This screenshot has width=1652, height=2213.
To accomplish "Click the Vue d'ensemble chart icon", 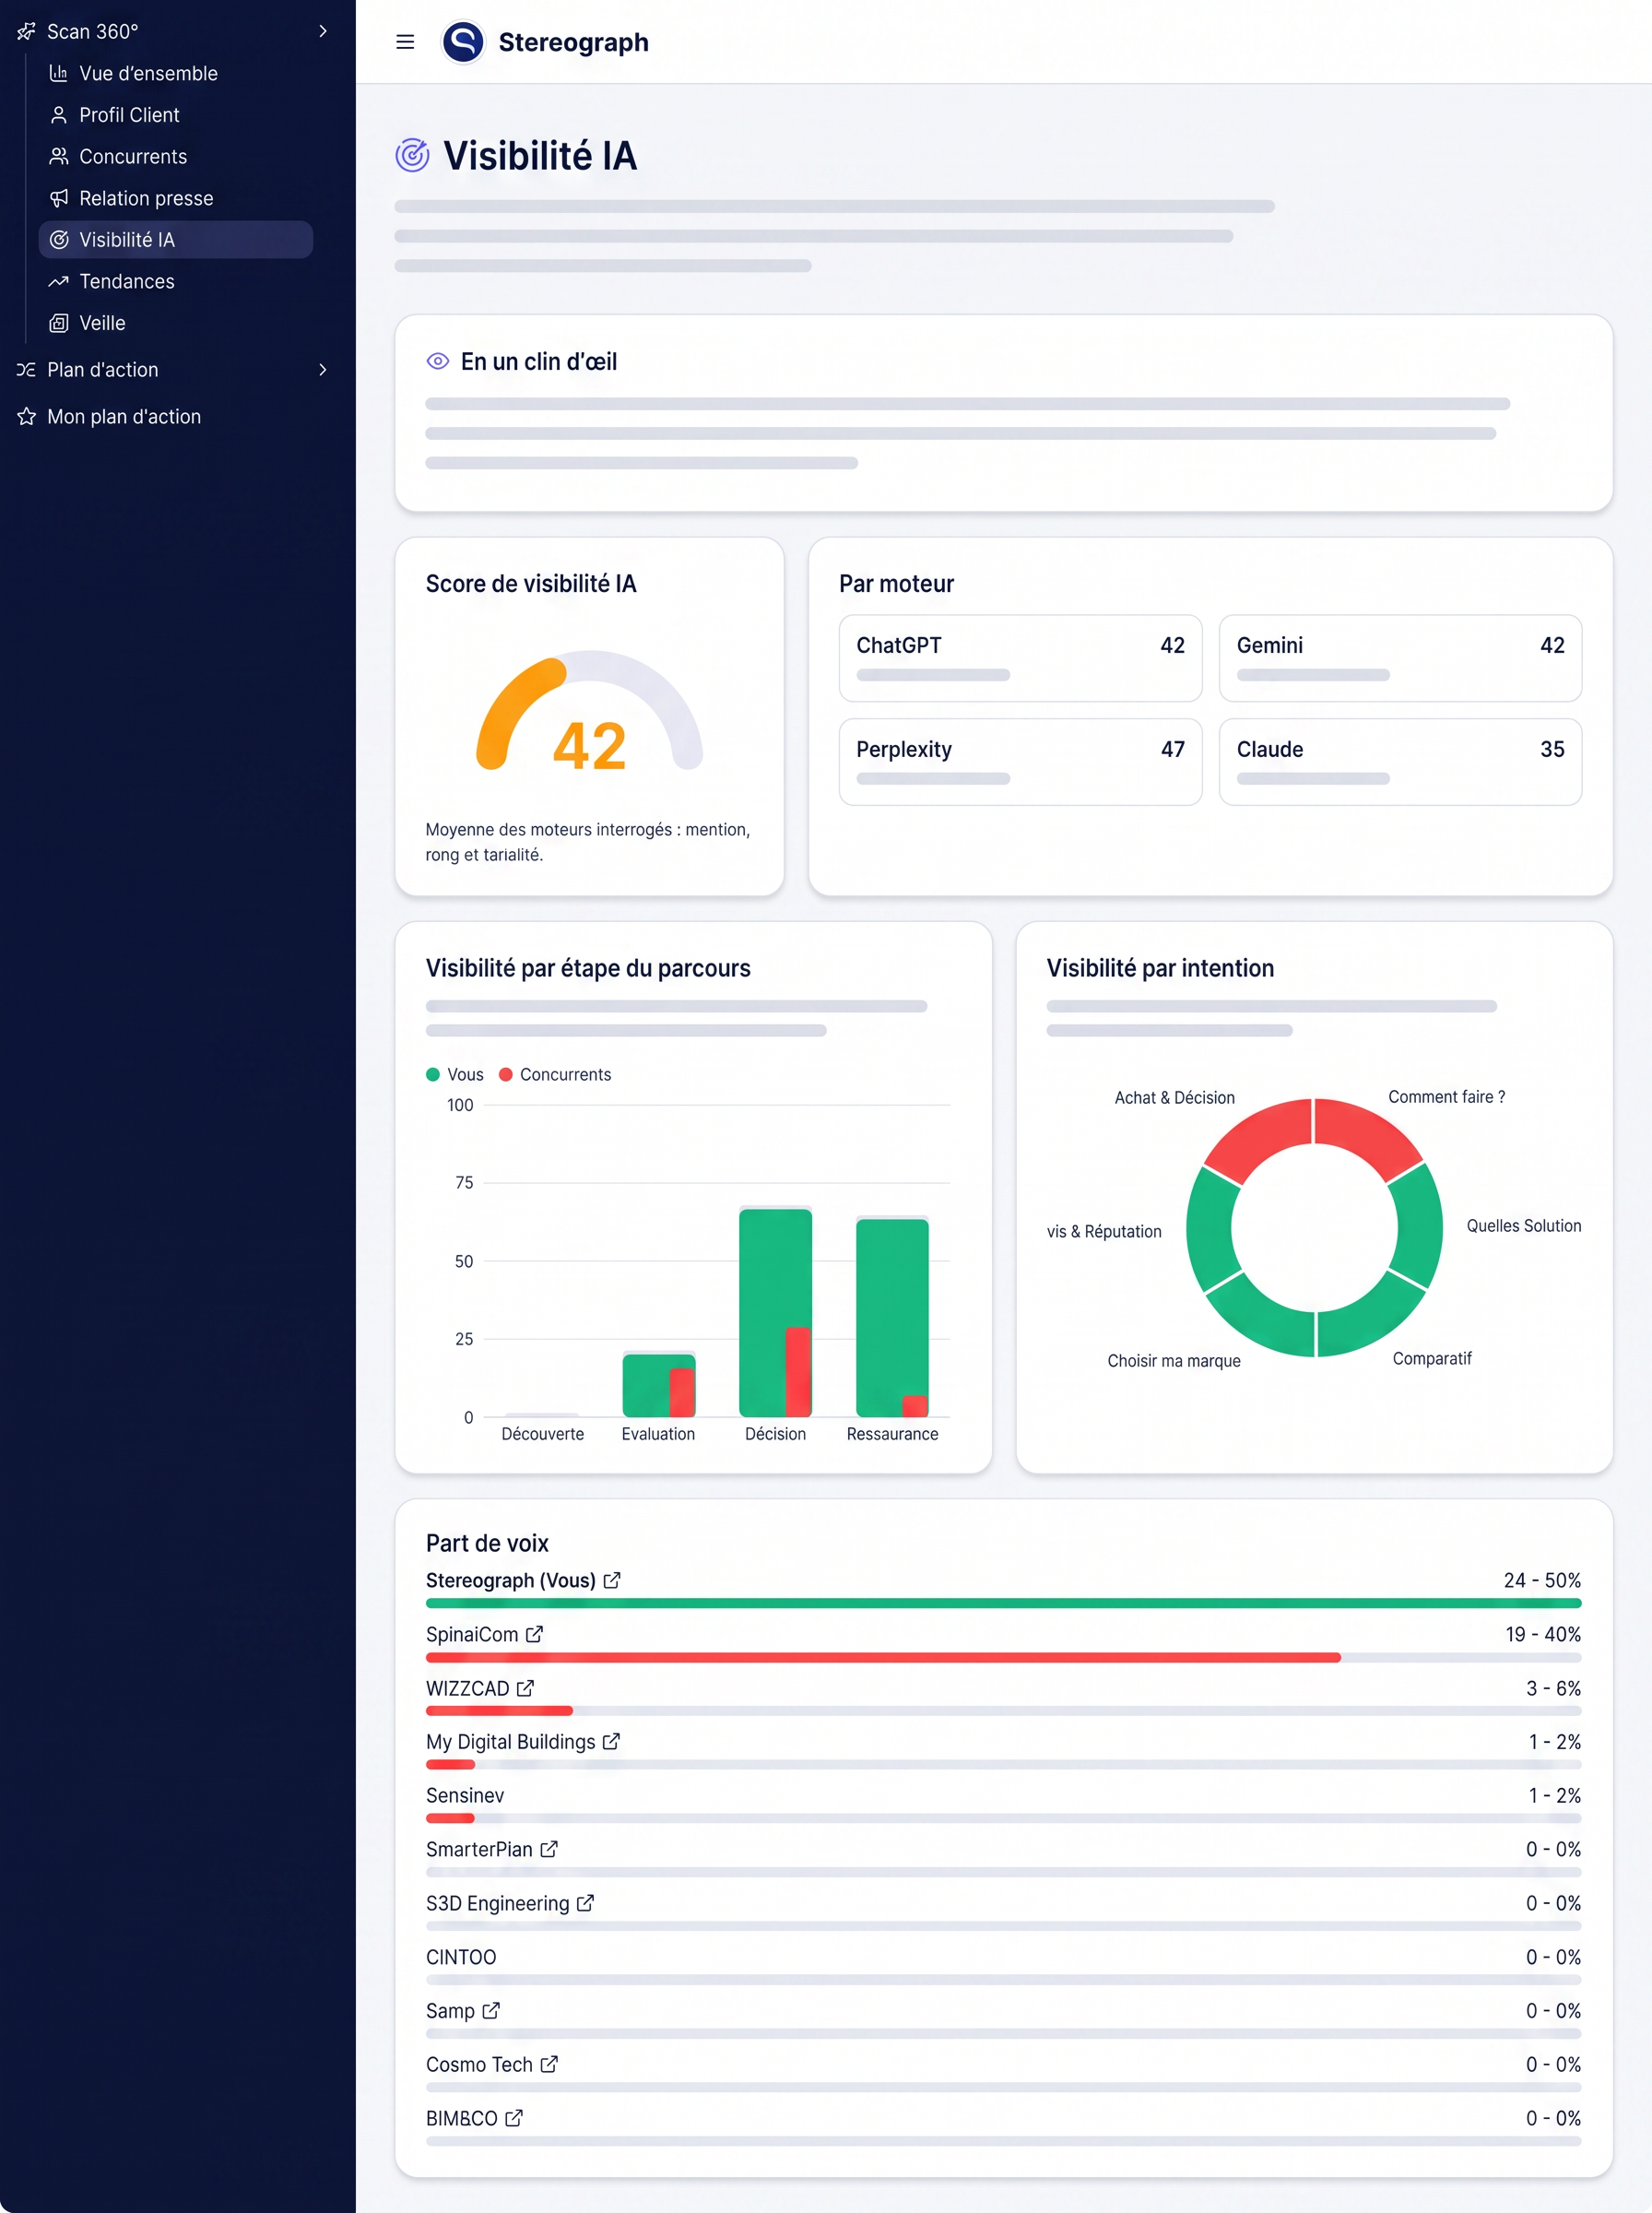I will [59, 73].
